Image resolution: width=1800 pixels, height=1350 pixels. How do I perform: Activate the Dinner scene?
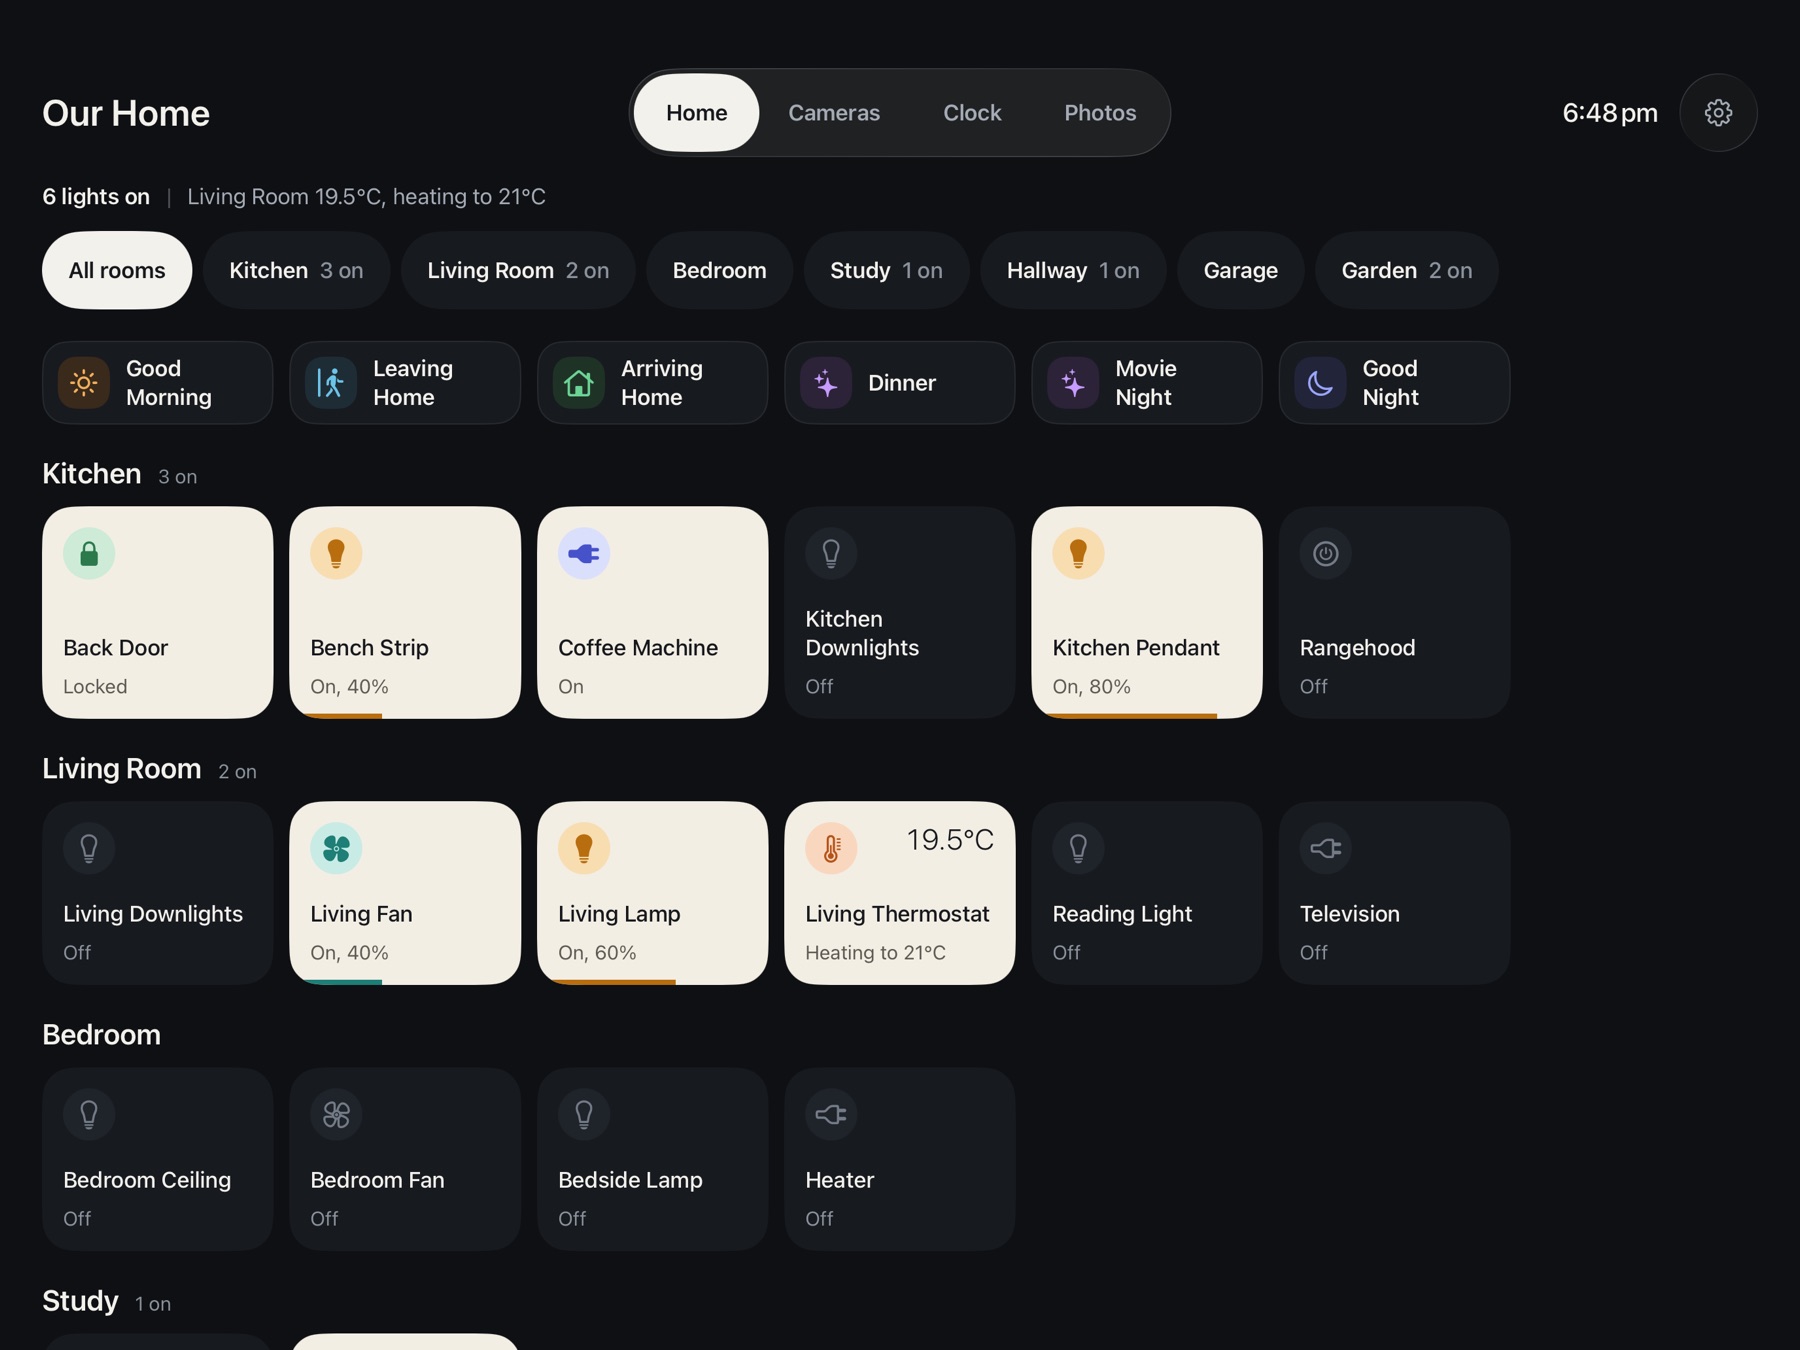pyautogui.click(x=900, y=383)
